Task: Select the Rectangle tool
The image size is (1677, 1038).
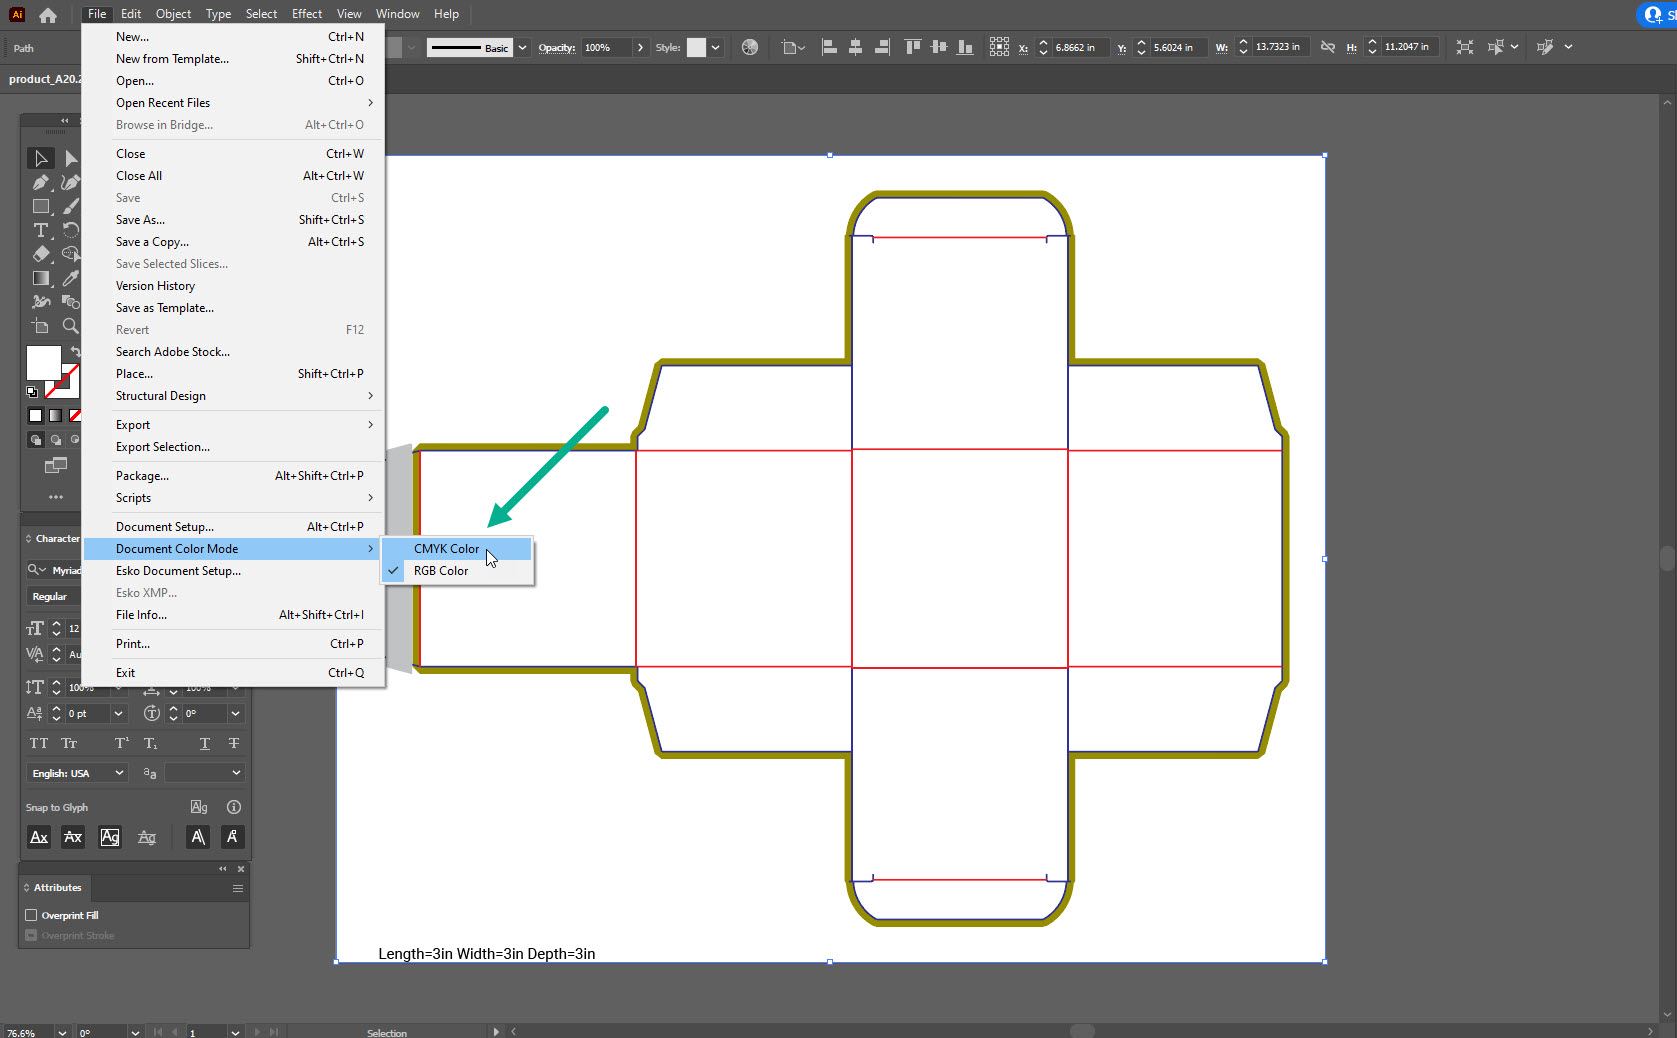Action: (x=40, y=206)
